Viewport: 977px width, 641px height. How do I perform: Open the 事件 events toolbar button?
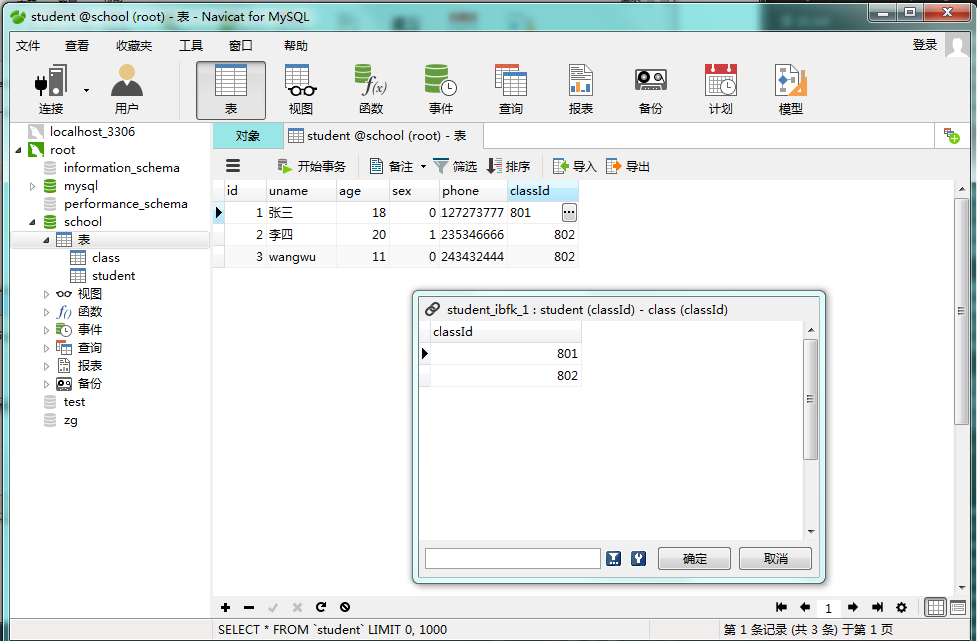coord(441,90)
